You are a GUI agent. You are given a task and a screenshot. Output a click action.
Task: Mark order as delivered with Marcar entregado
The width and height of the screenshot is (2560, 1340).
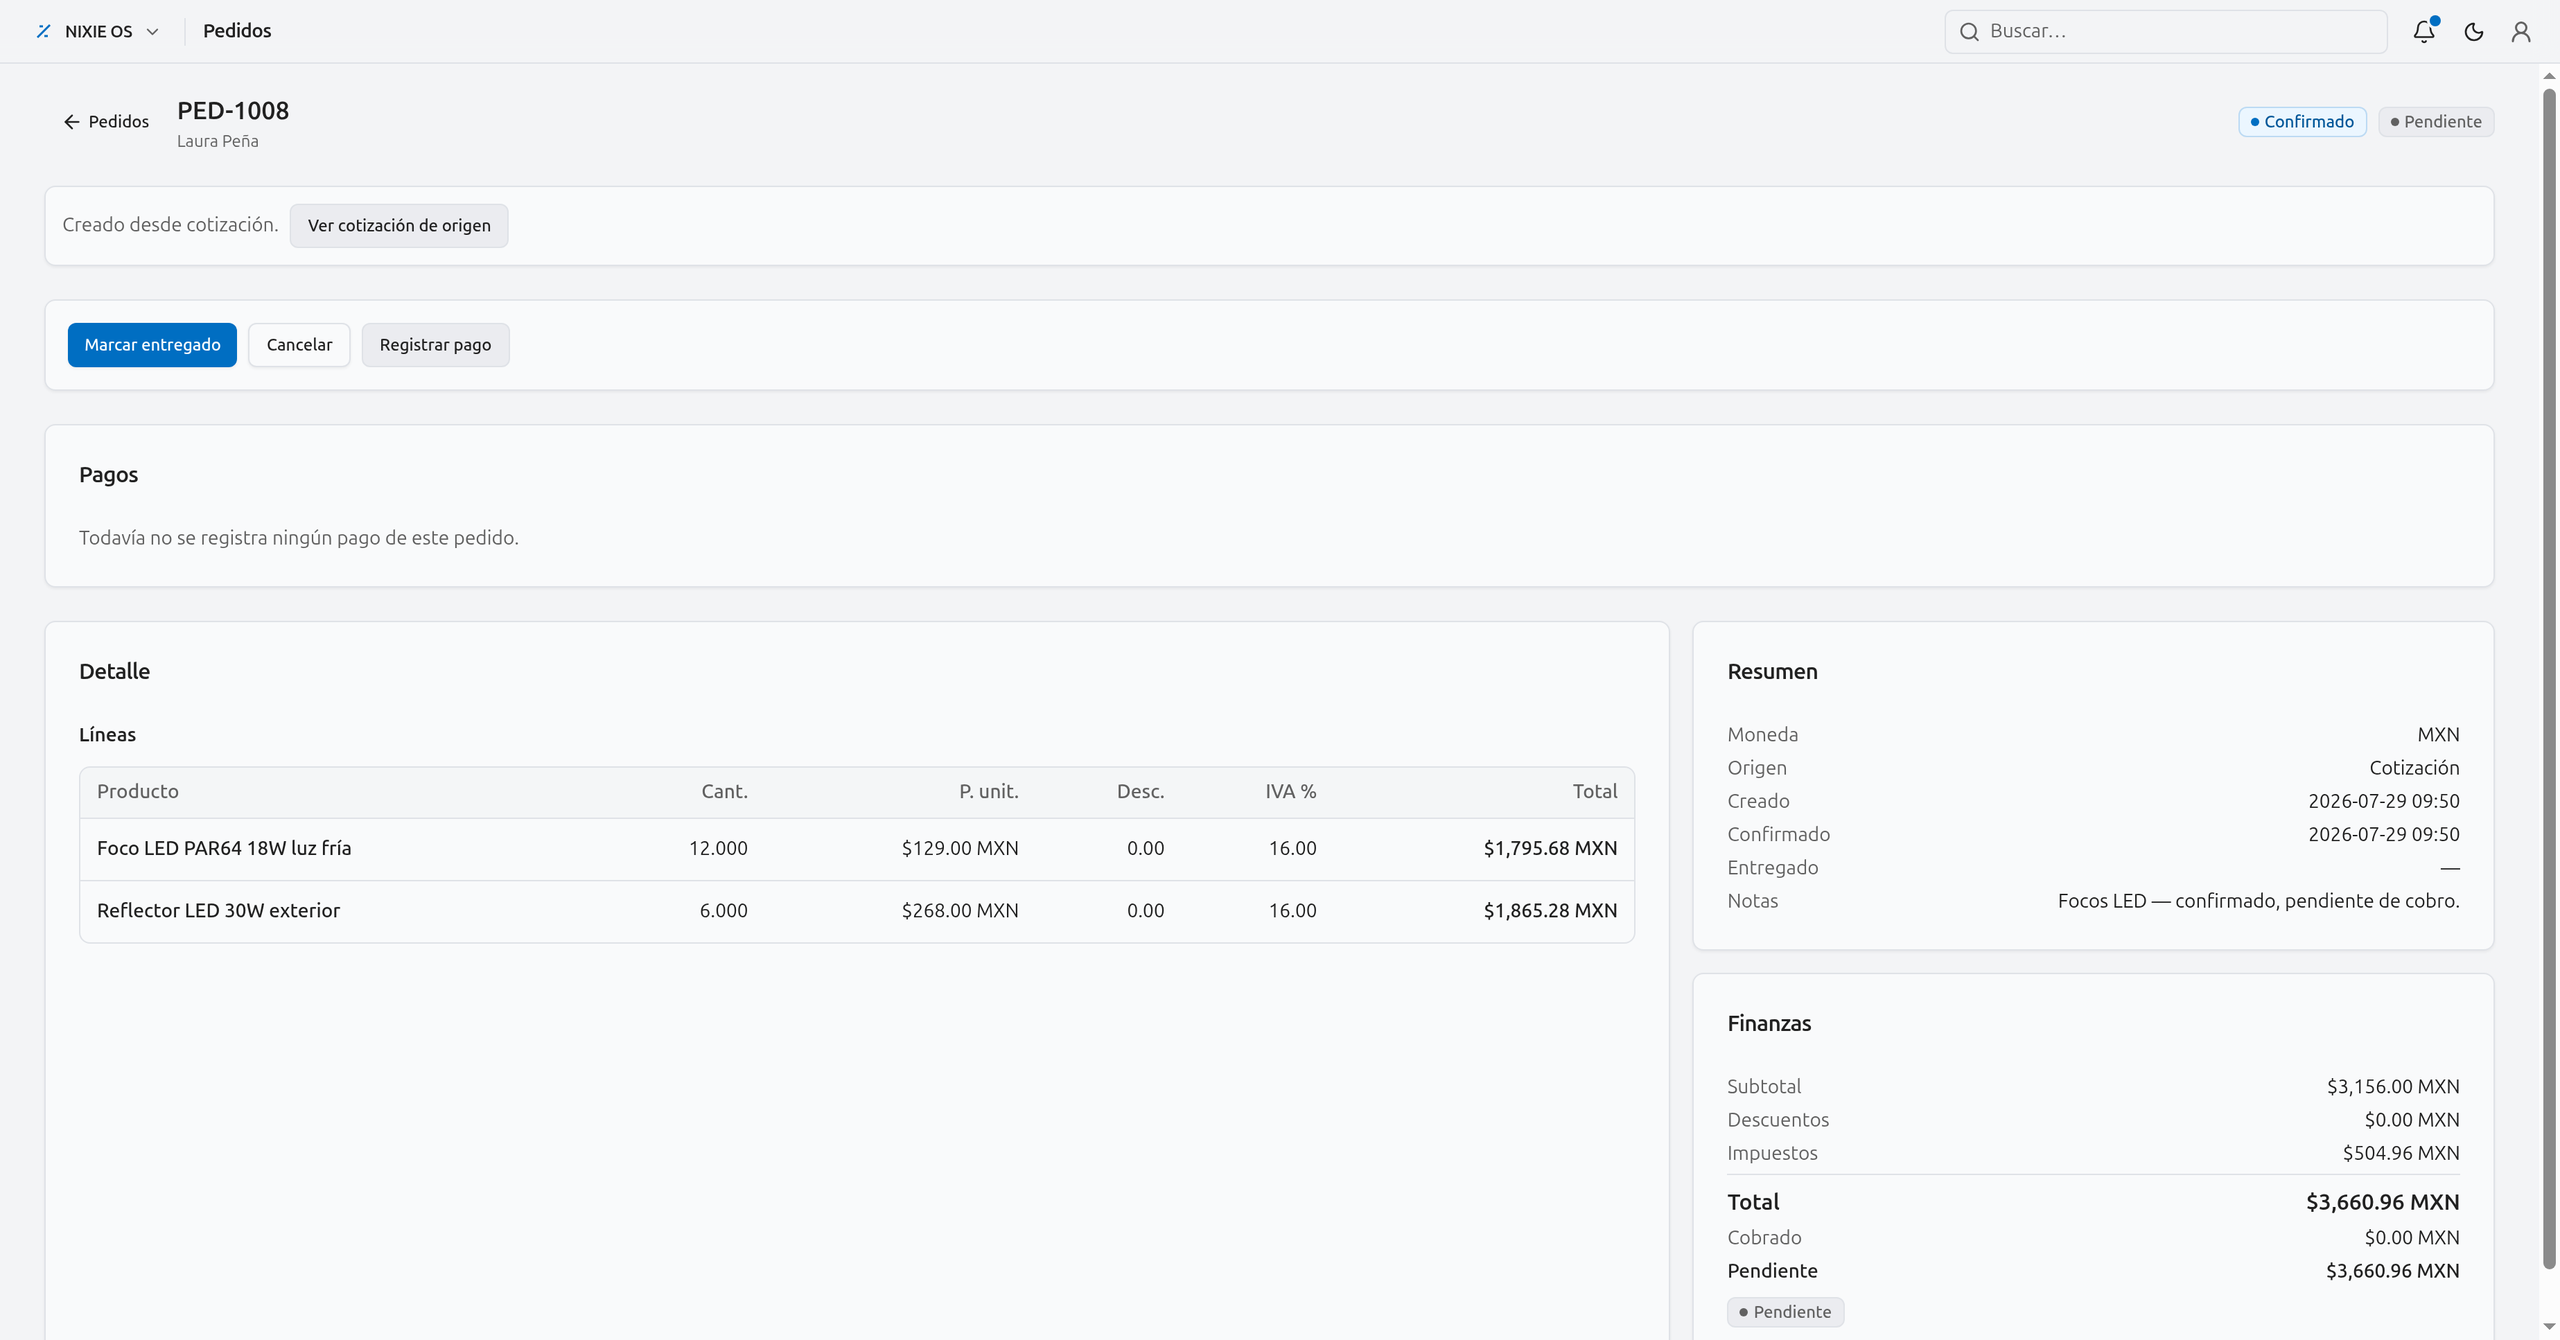152,344
